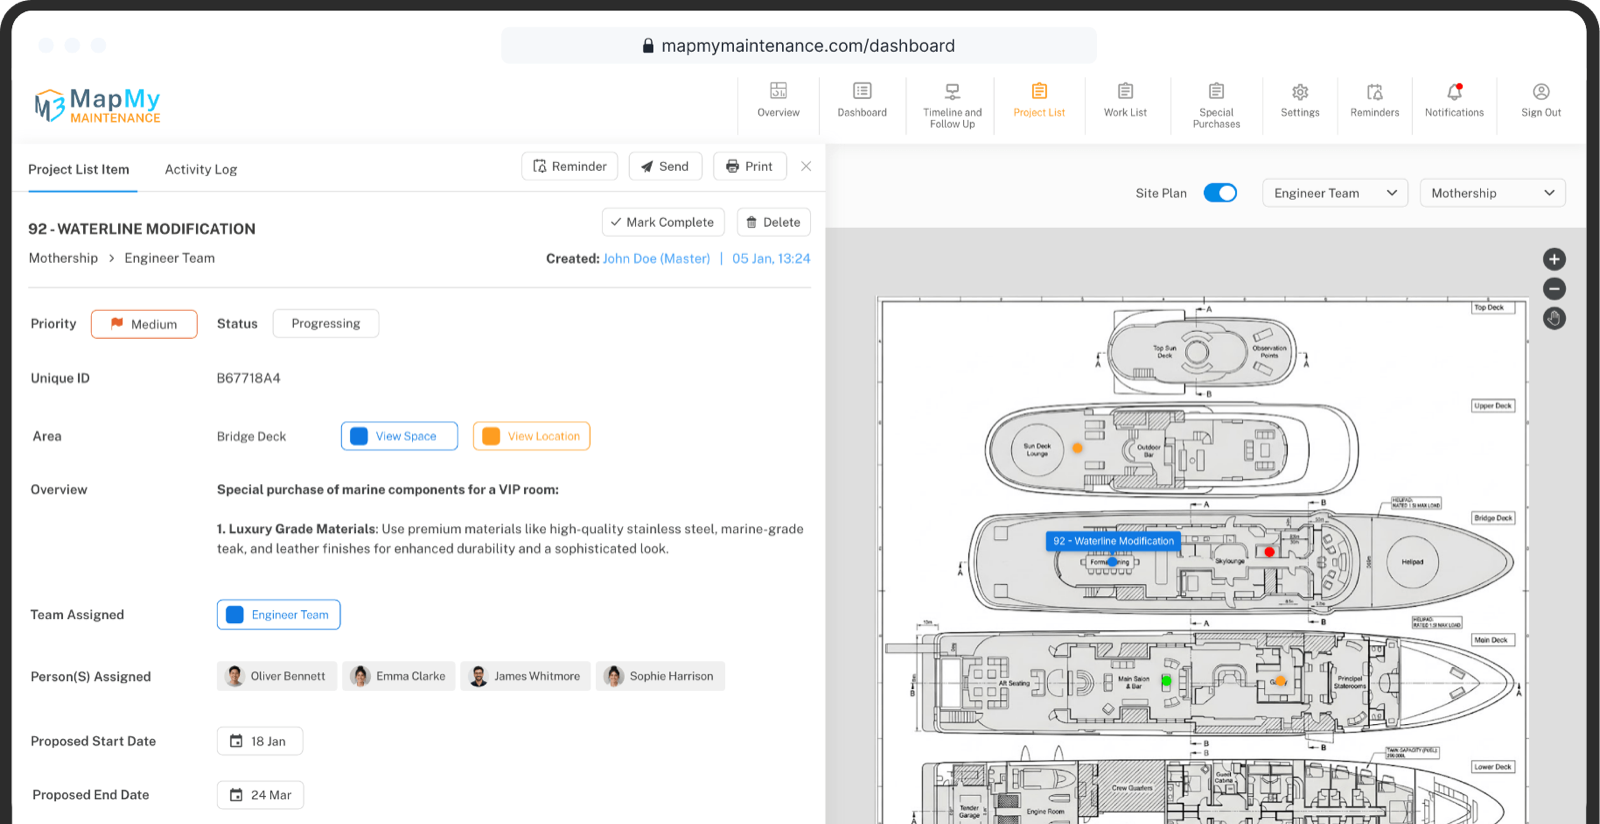Select the pan hand tool

pyautogui.click(x=1554, y=319)
